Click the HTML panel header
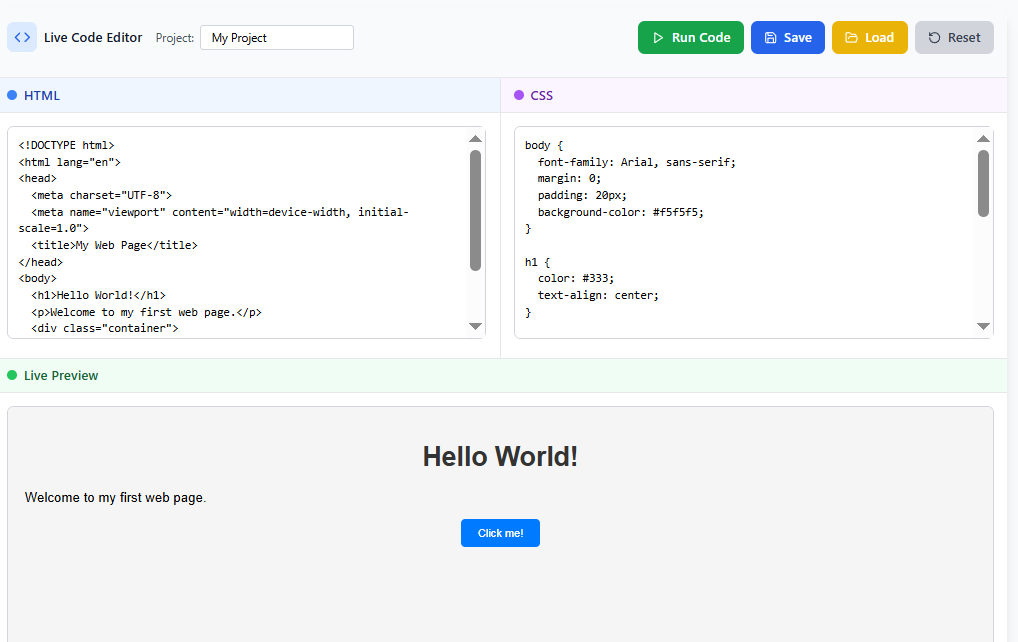This screenshot has width=1018, height=642. [40, 95]
